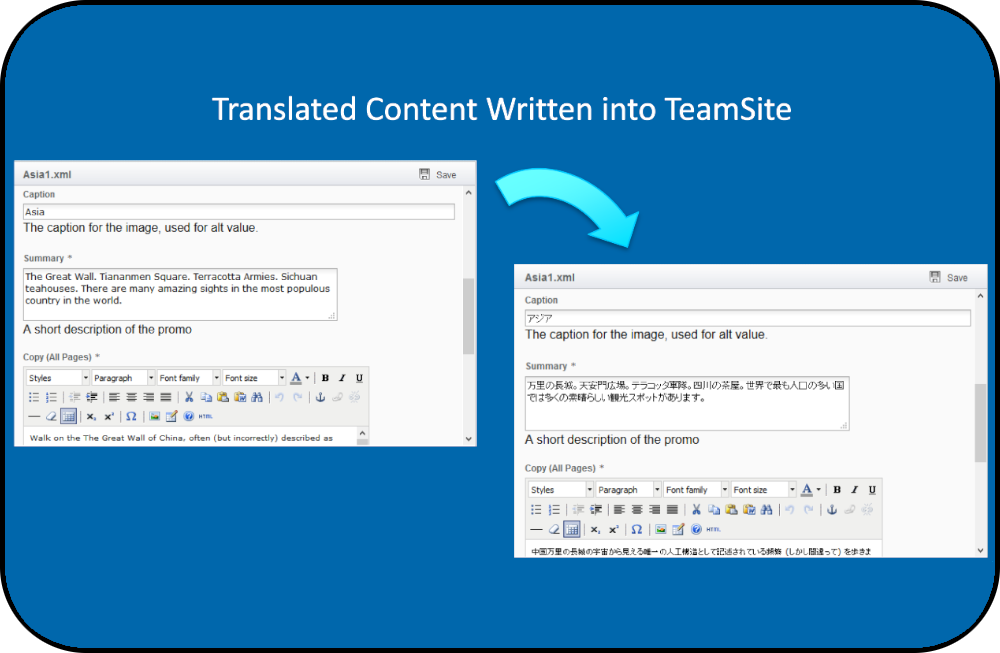The width and height of the screenshot is (1000, 653).
Task: Toggle Italic in the English editor toolbar
Action: click(342, 378)
